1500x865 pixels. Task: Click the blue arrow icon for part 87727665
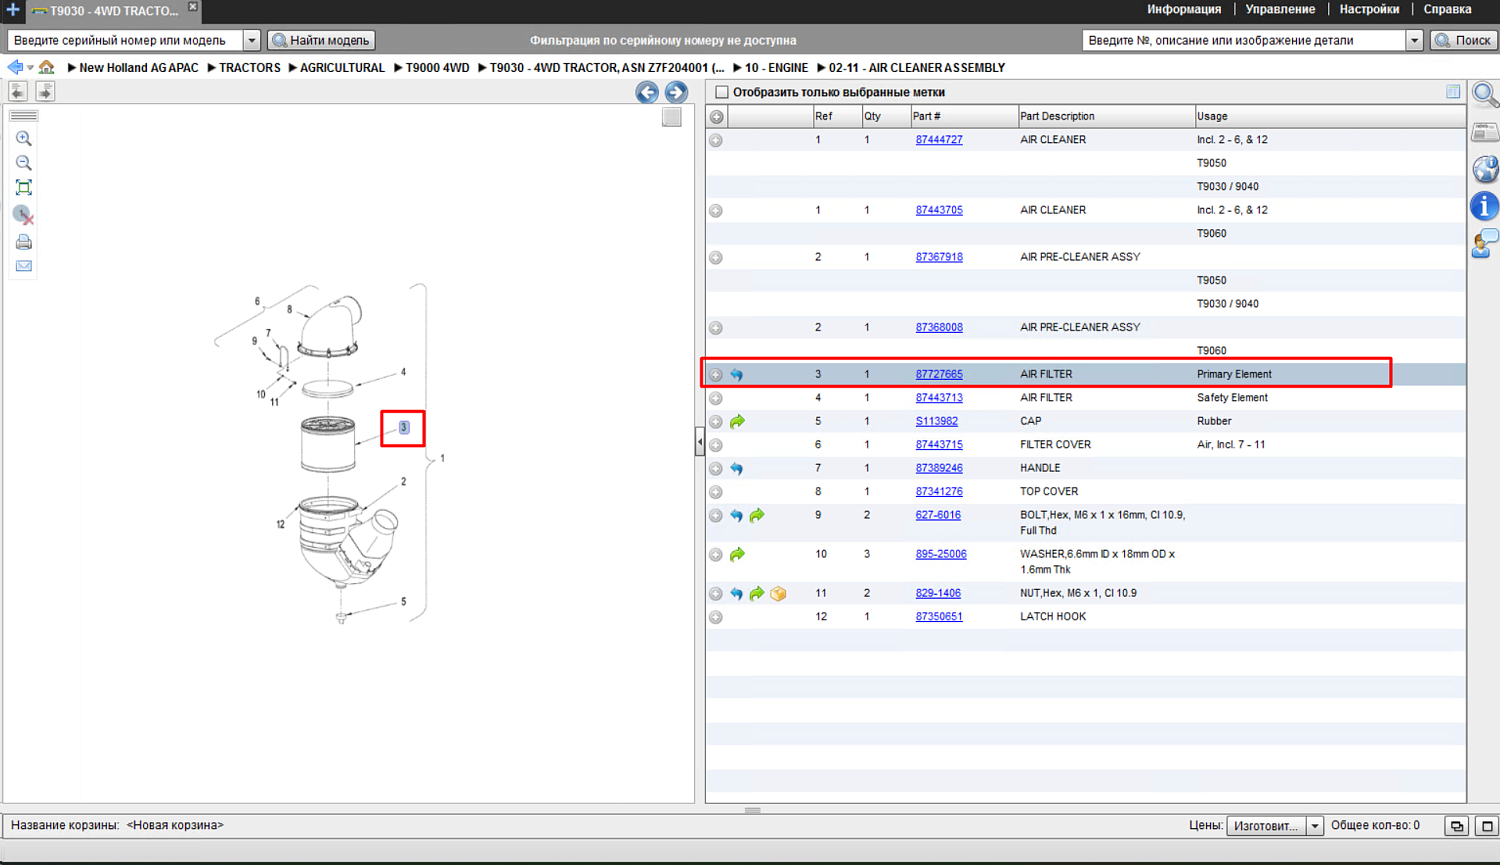[737, 375]
